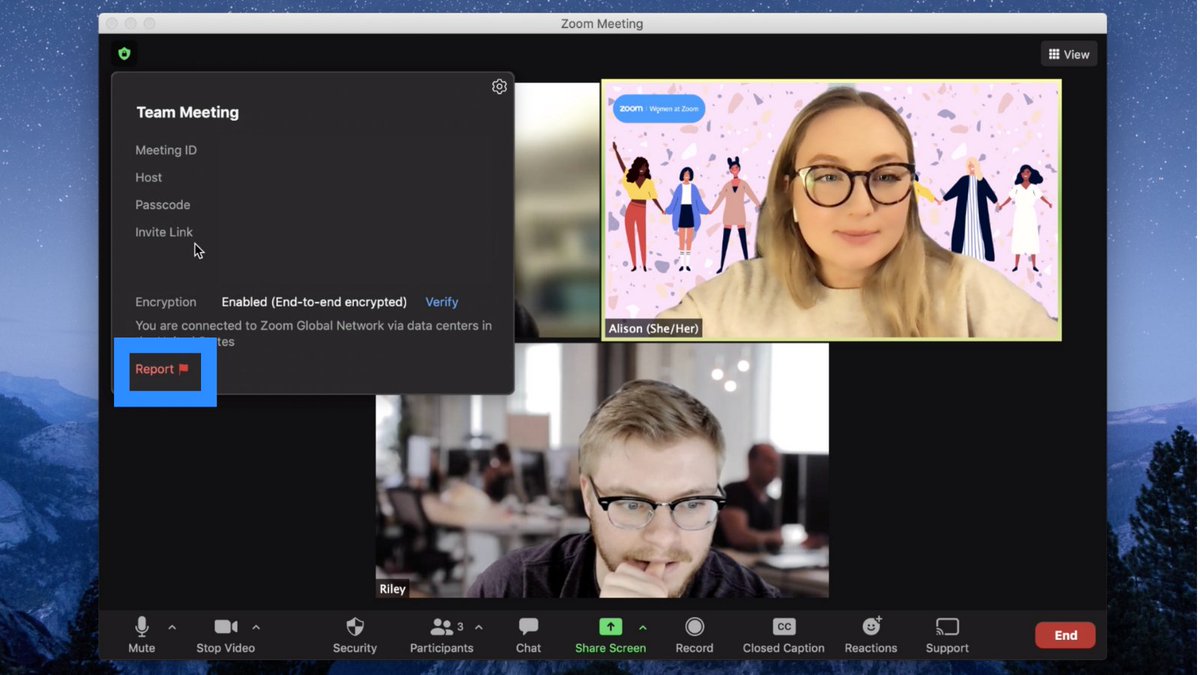Expand share options arrow beside Share Screen

coord(643,628)
